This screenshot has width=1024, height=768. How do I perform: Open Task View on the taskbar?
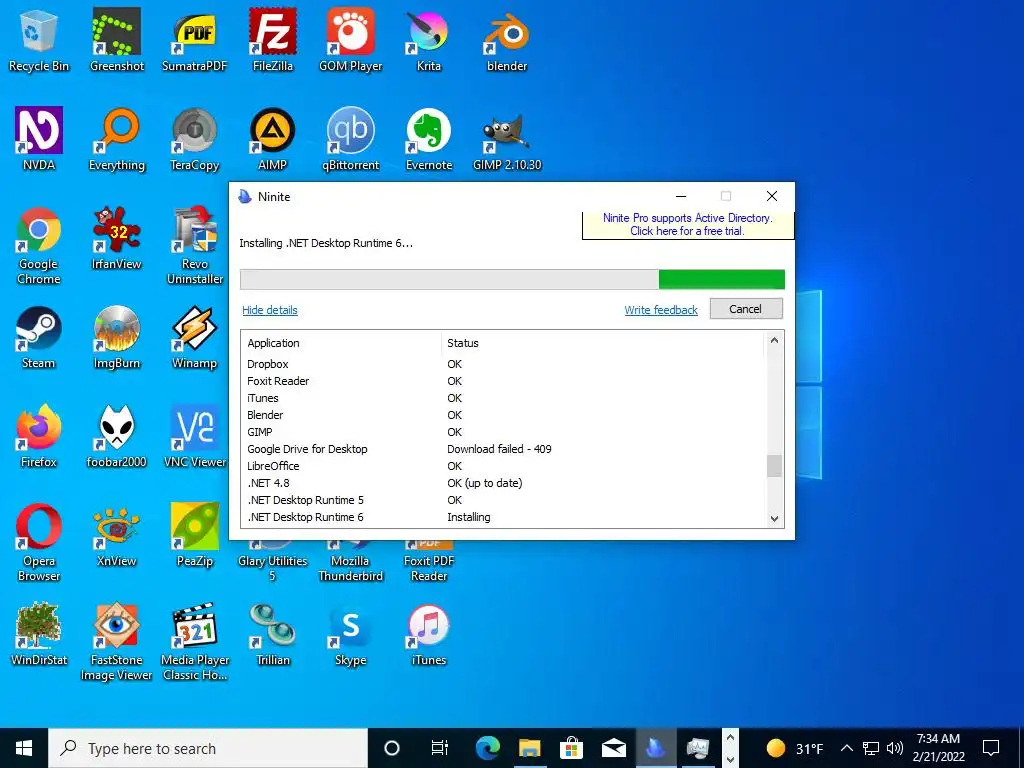click(x=440, y=748)
